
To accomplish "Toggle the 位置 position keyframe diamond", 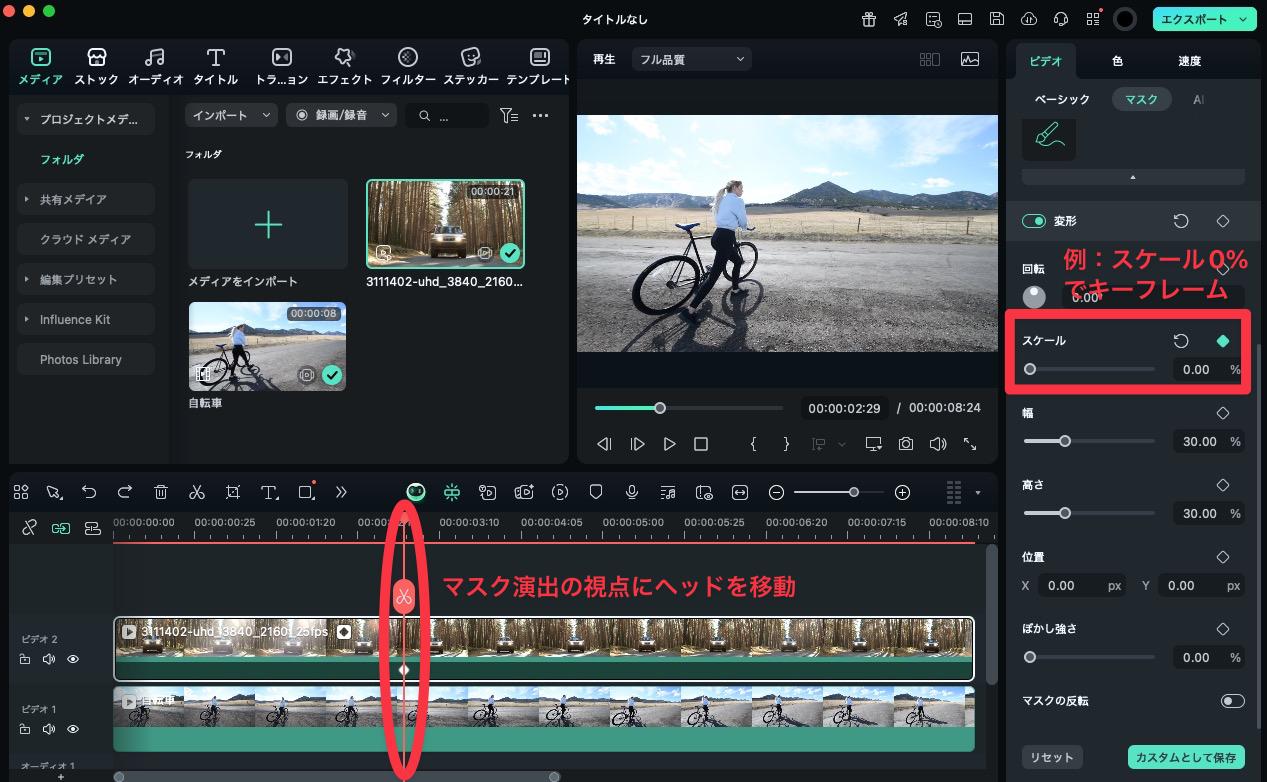I will click(1222, 557).
